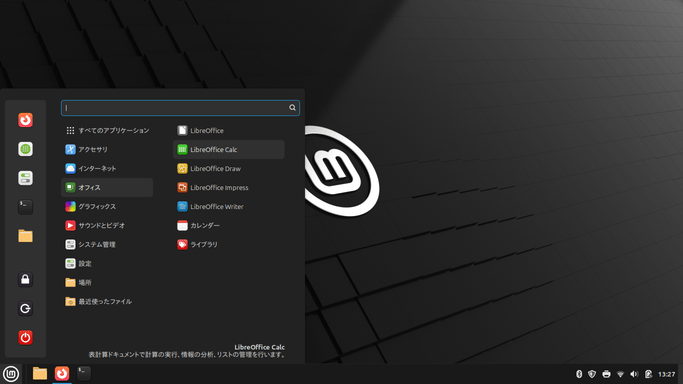Select インターネット category

(x=107, y=168)
